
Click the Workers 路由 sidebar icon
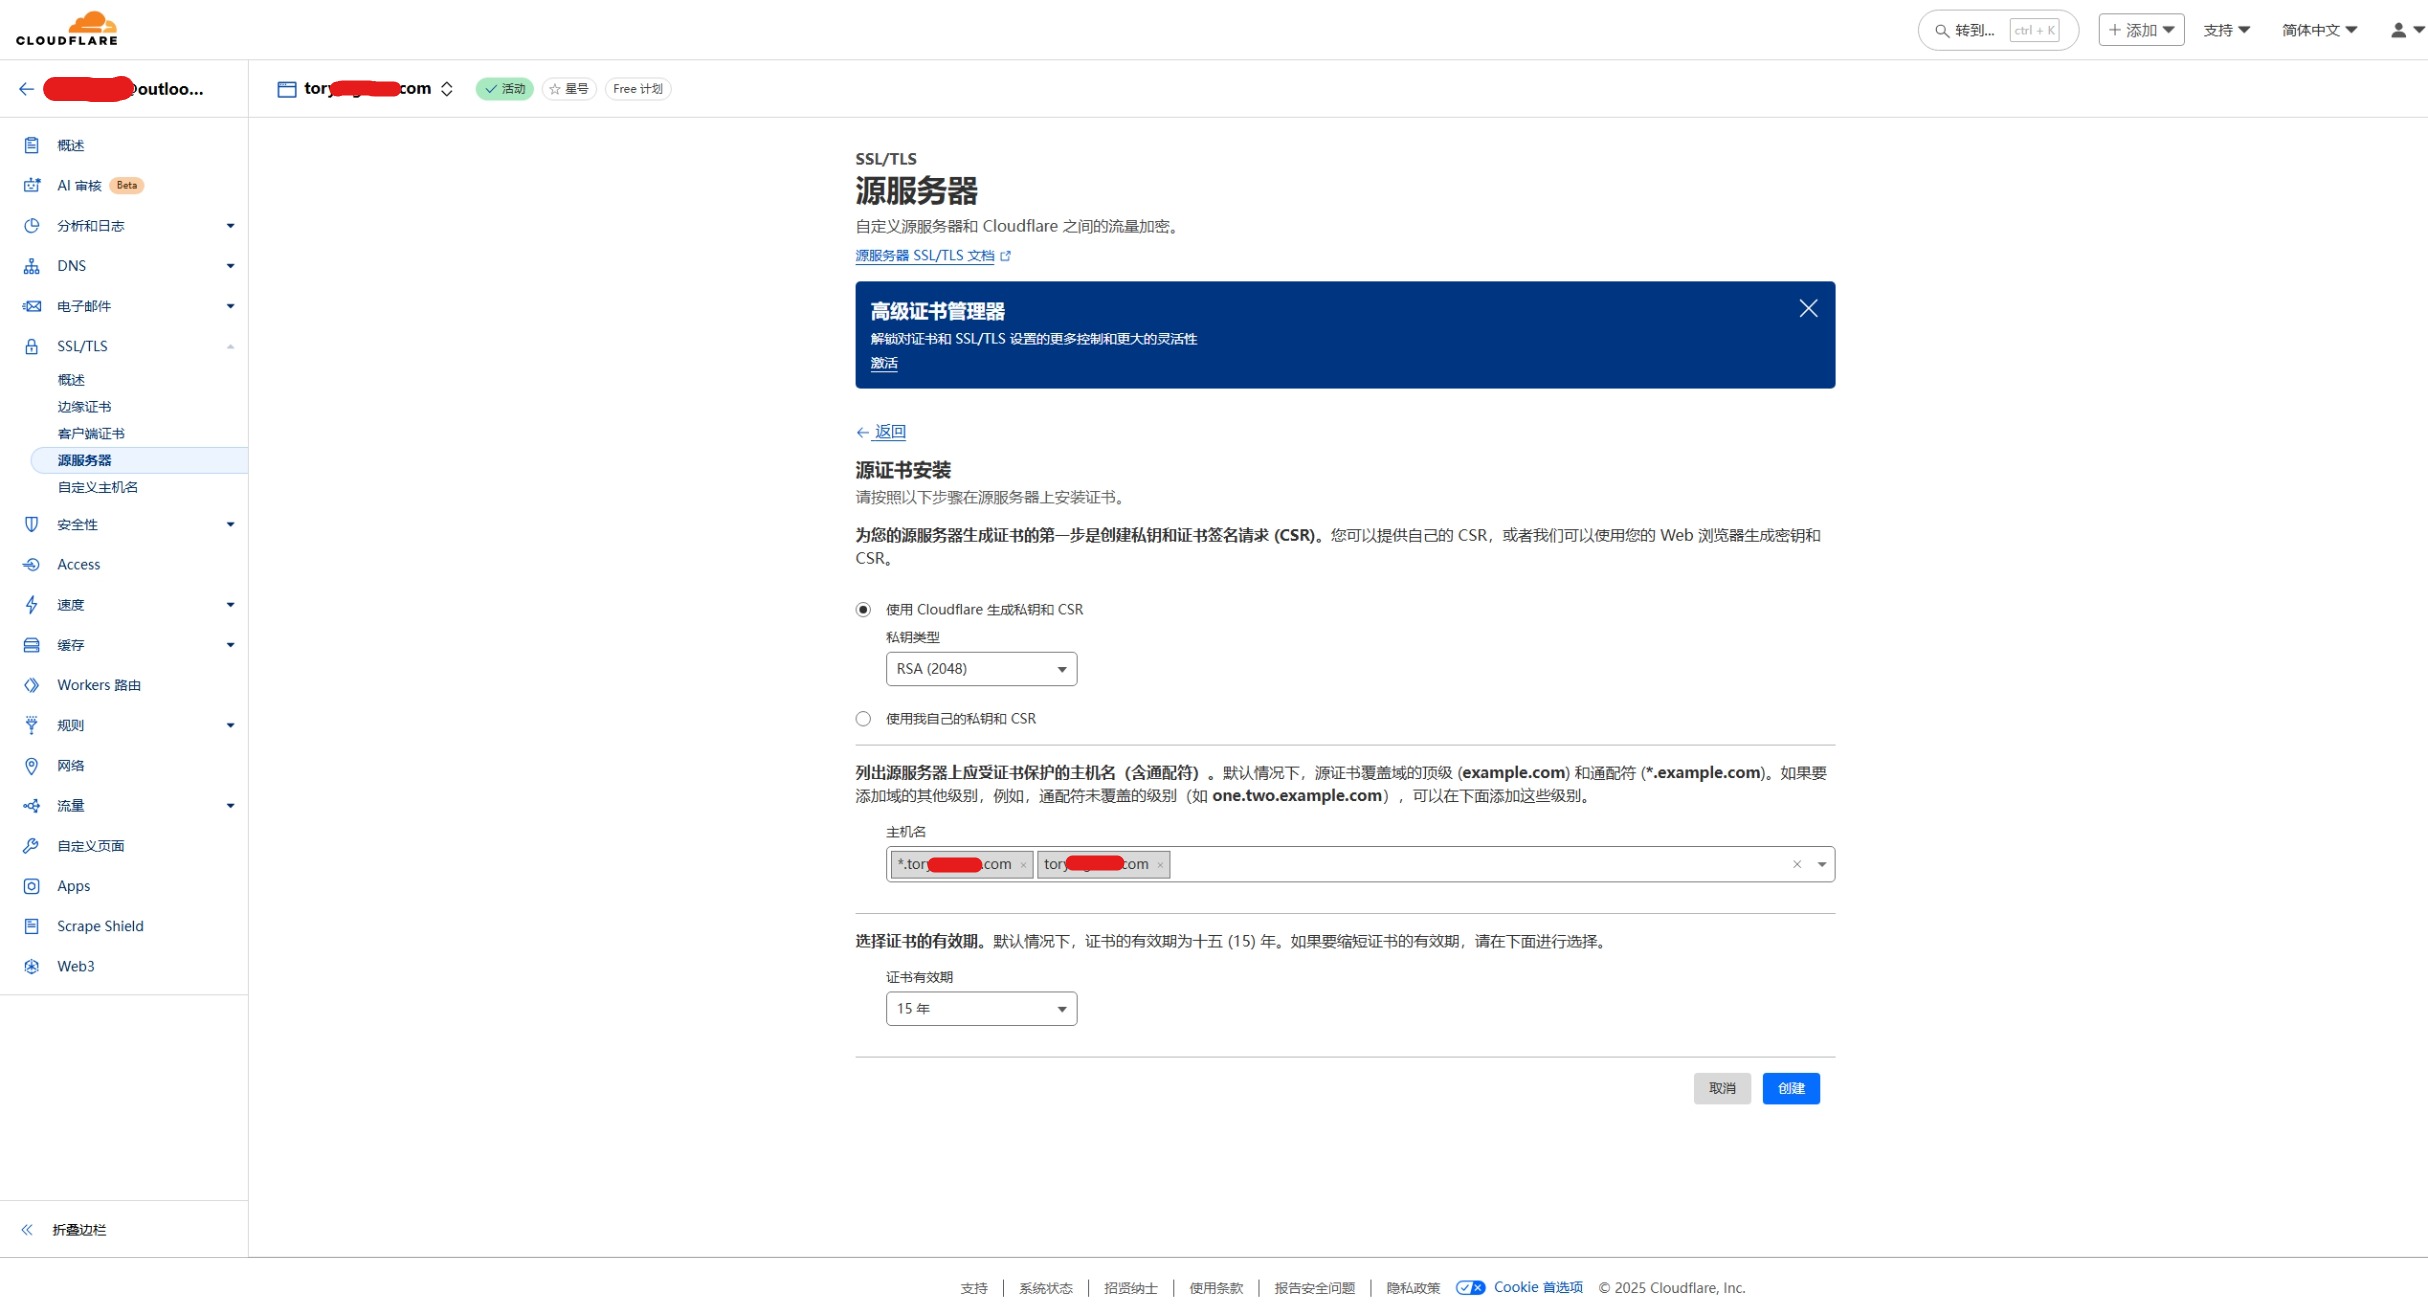click(x=32, y=685)
